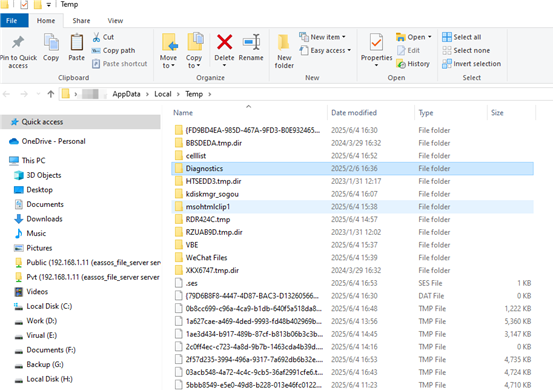This screenshot has height=390, width=553.
Task: Click the Back navigation arrow
Action: tap(6, 94)
